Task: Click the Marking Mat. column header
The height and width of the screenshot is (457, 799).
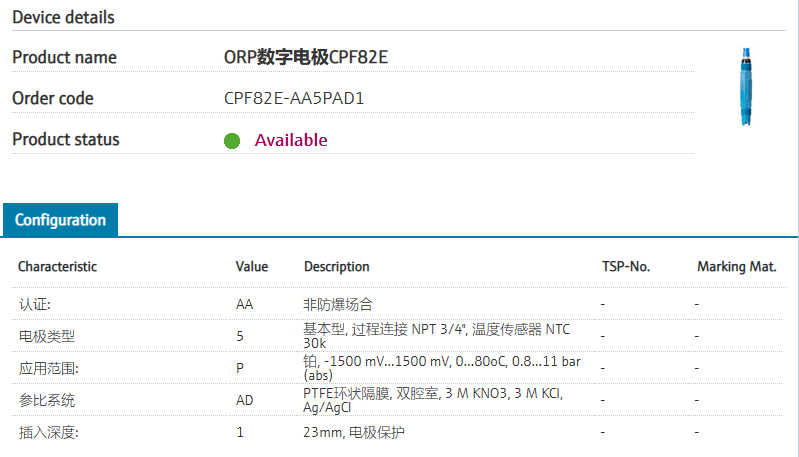Action: pos(736,267)
